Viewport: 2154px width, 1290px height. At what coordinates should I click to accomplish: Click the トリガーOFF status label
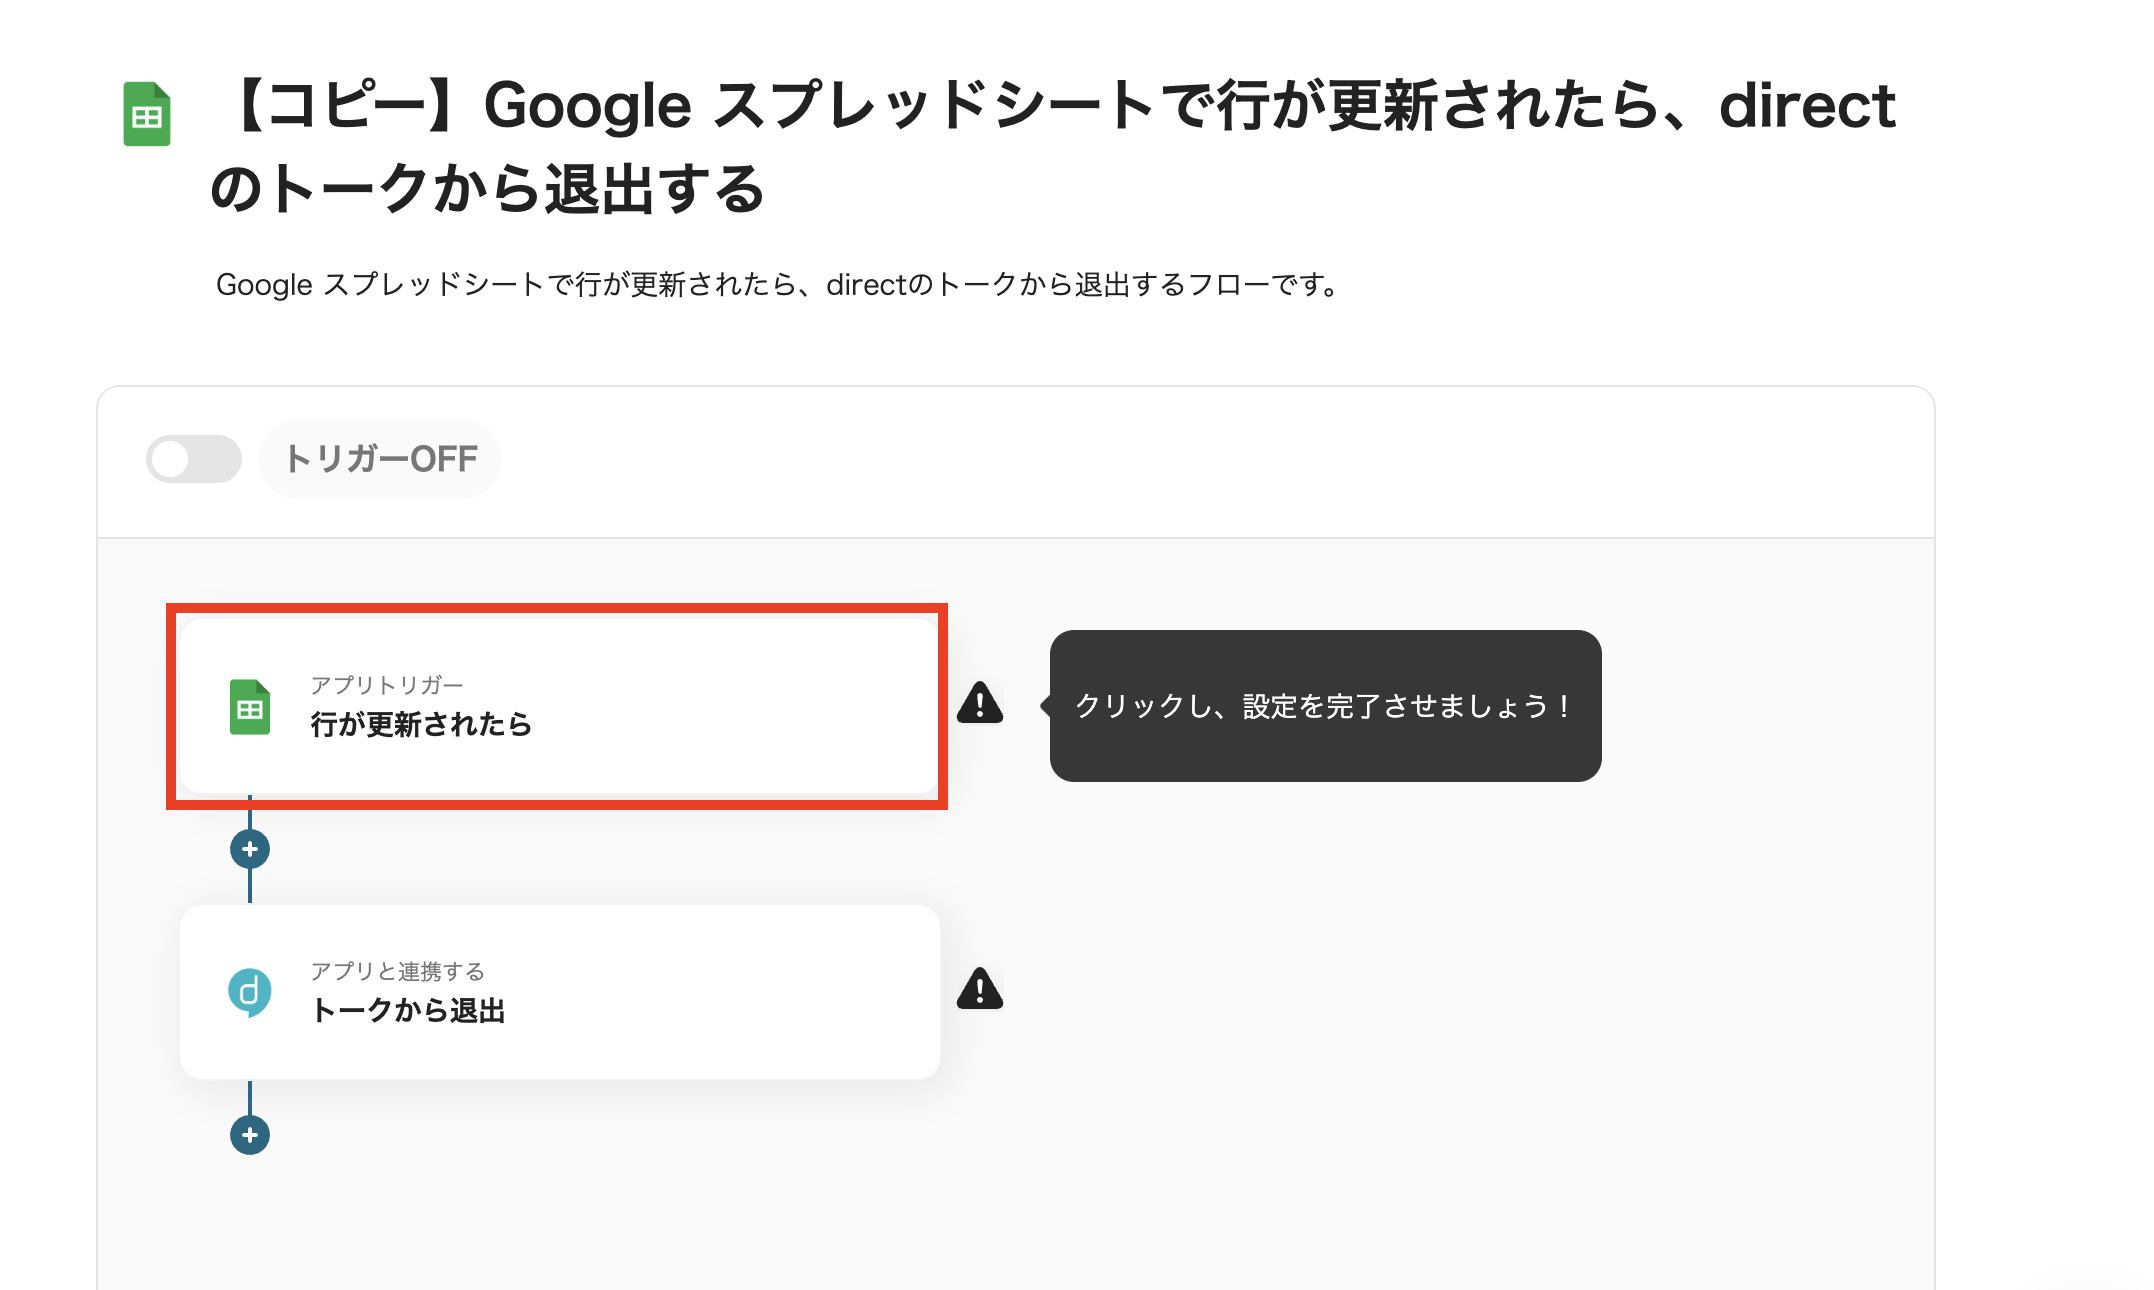pos(380,459)
